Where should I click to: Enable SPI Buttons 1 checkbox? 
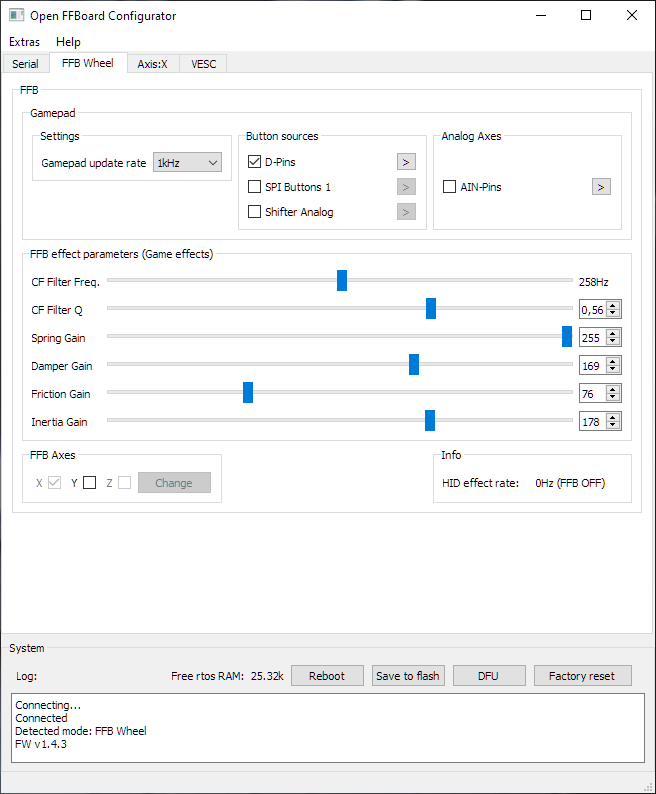[254, 187]
